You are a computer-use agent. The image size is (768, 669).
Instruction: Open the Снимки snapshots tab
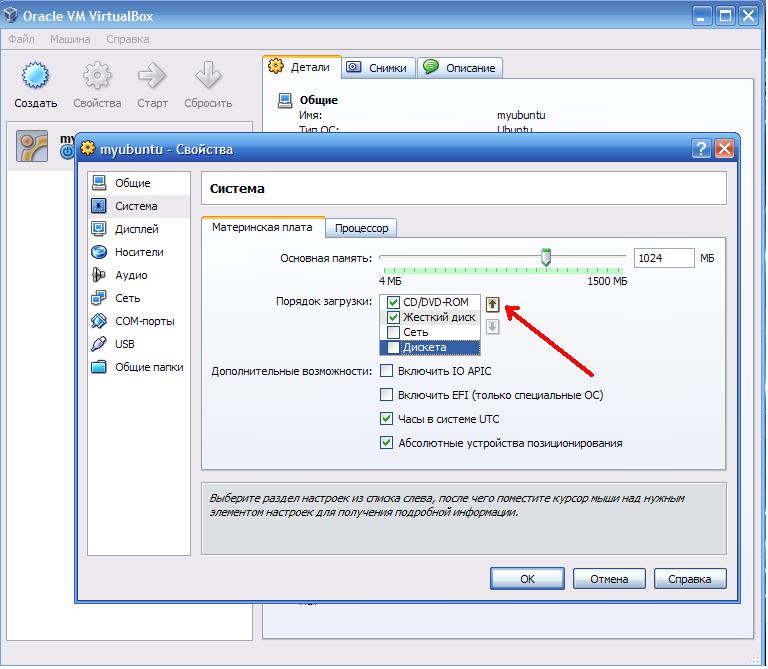pos(379,68)
